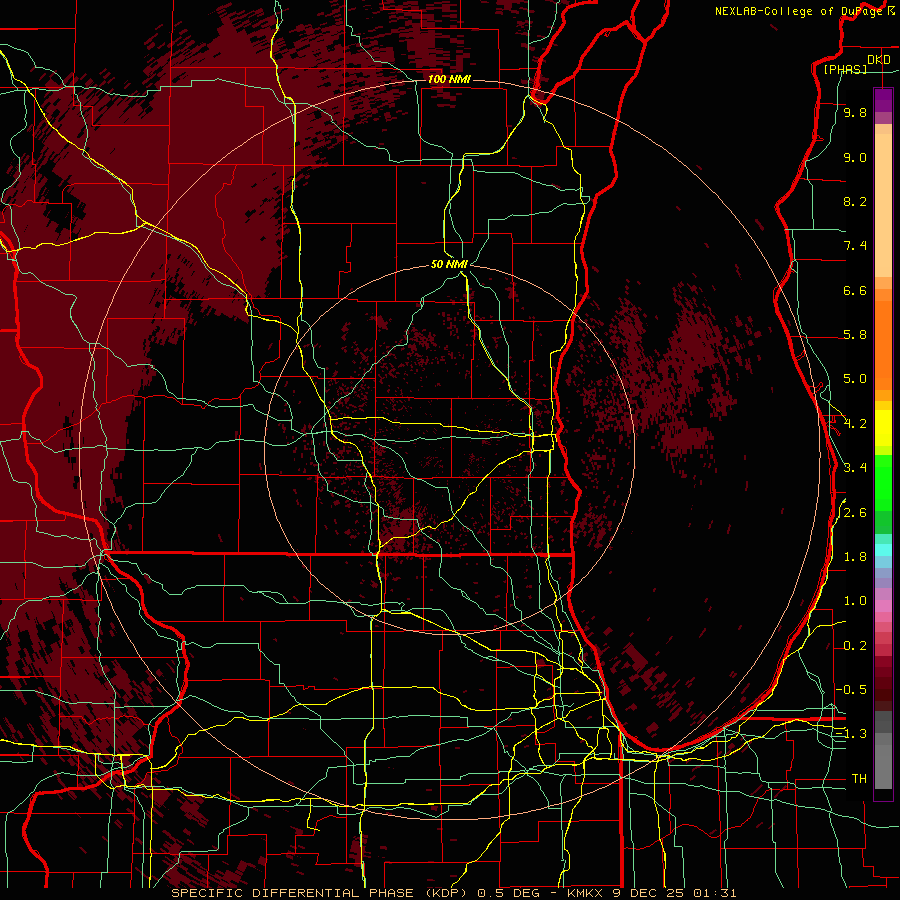900x900 pixels.
Task: Click the [PHAS] legend unit label
Action: (x=845, y=69)
